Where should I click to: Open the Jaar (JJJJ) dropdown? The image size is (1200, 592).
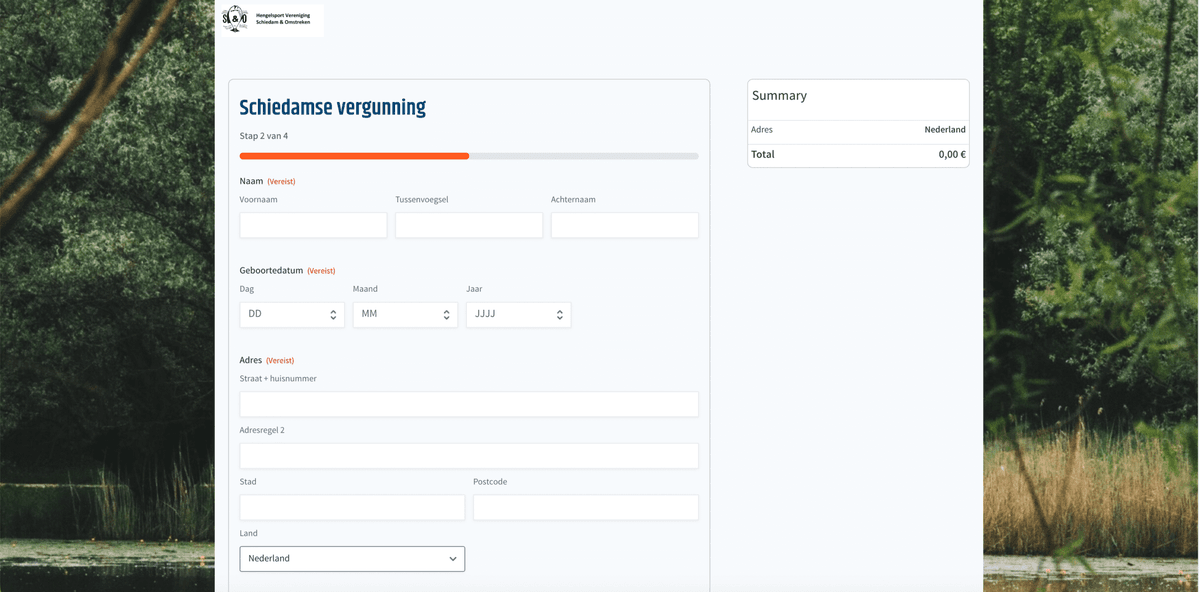pyautogui.click(x=518, y=314)
